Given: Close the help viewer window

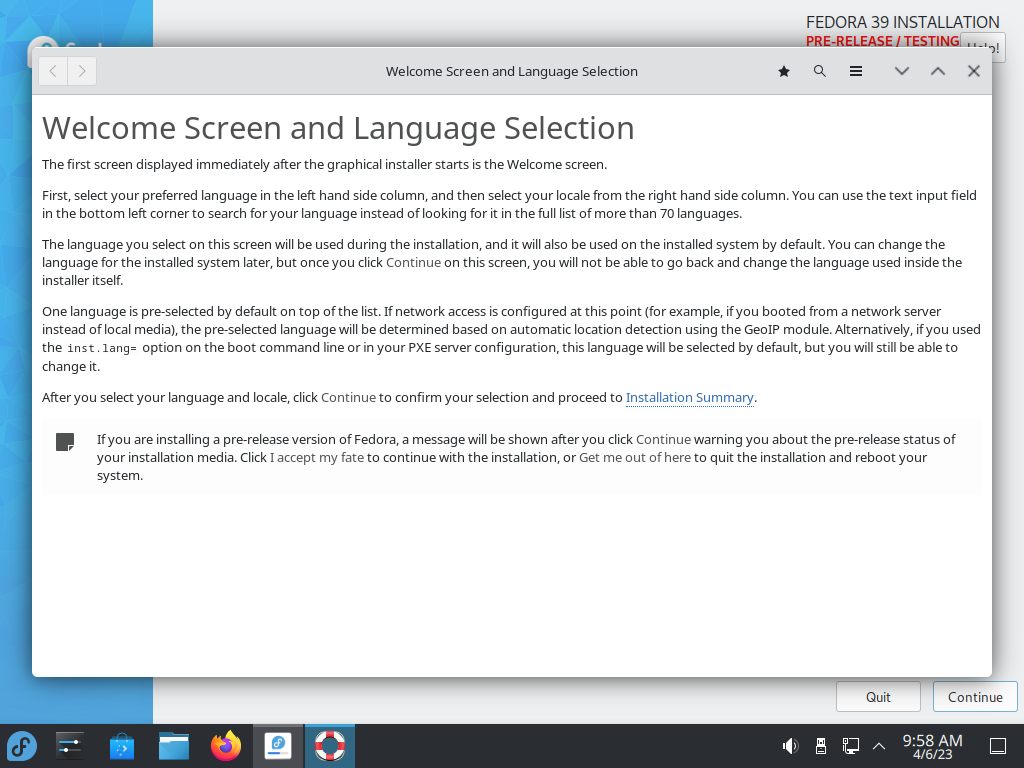Looking at the screenshot, I should (974, 71).
